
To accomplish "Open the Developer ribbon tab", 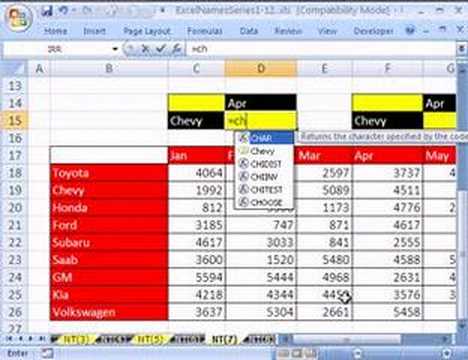I will (373, 31).
